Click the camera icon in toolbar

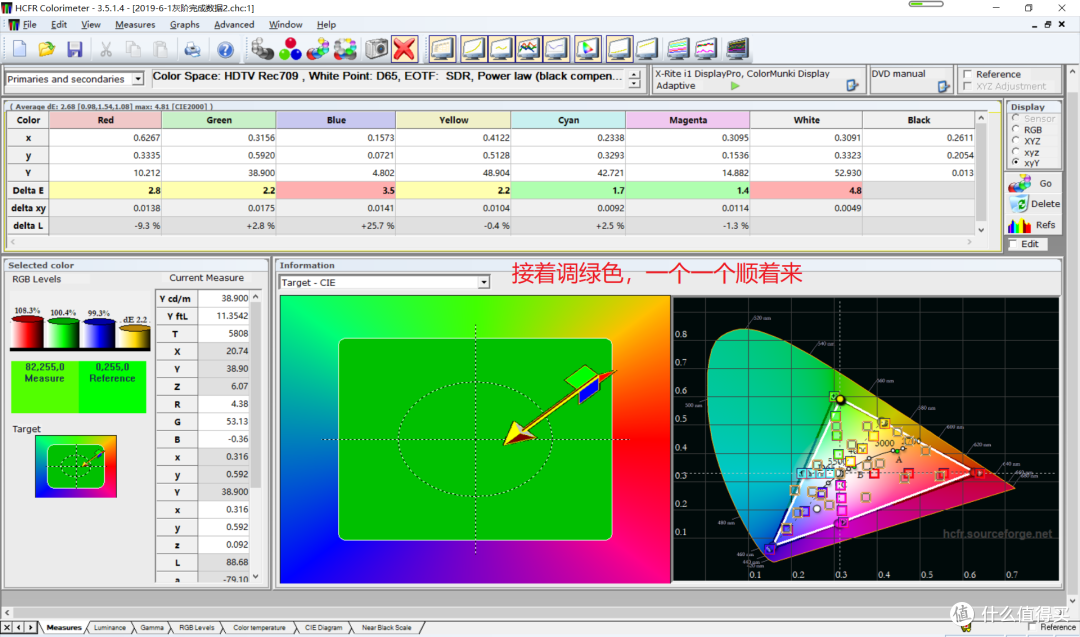[376, 48]
